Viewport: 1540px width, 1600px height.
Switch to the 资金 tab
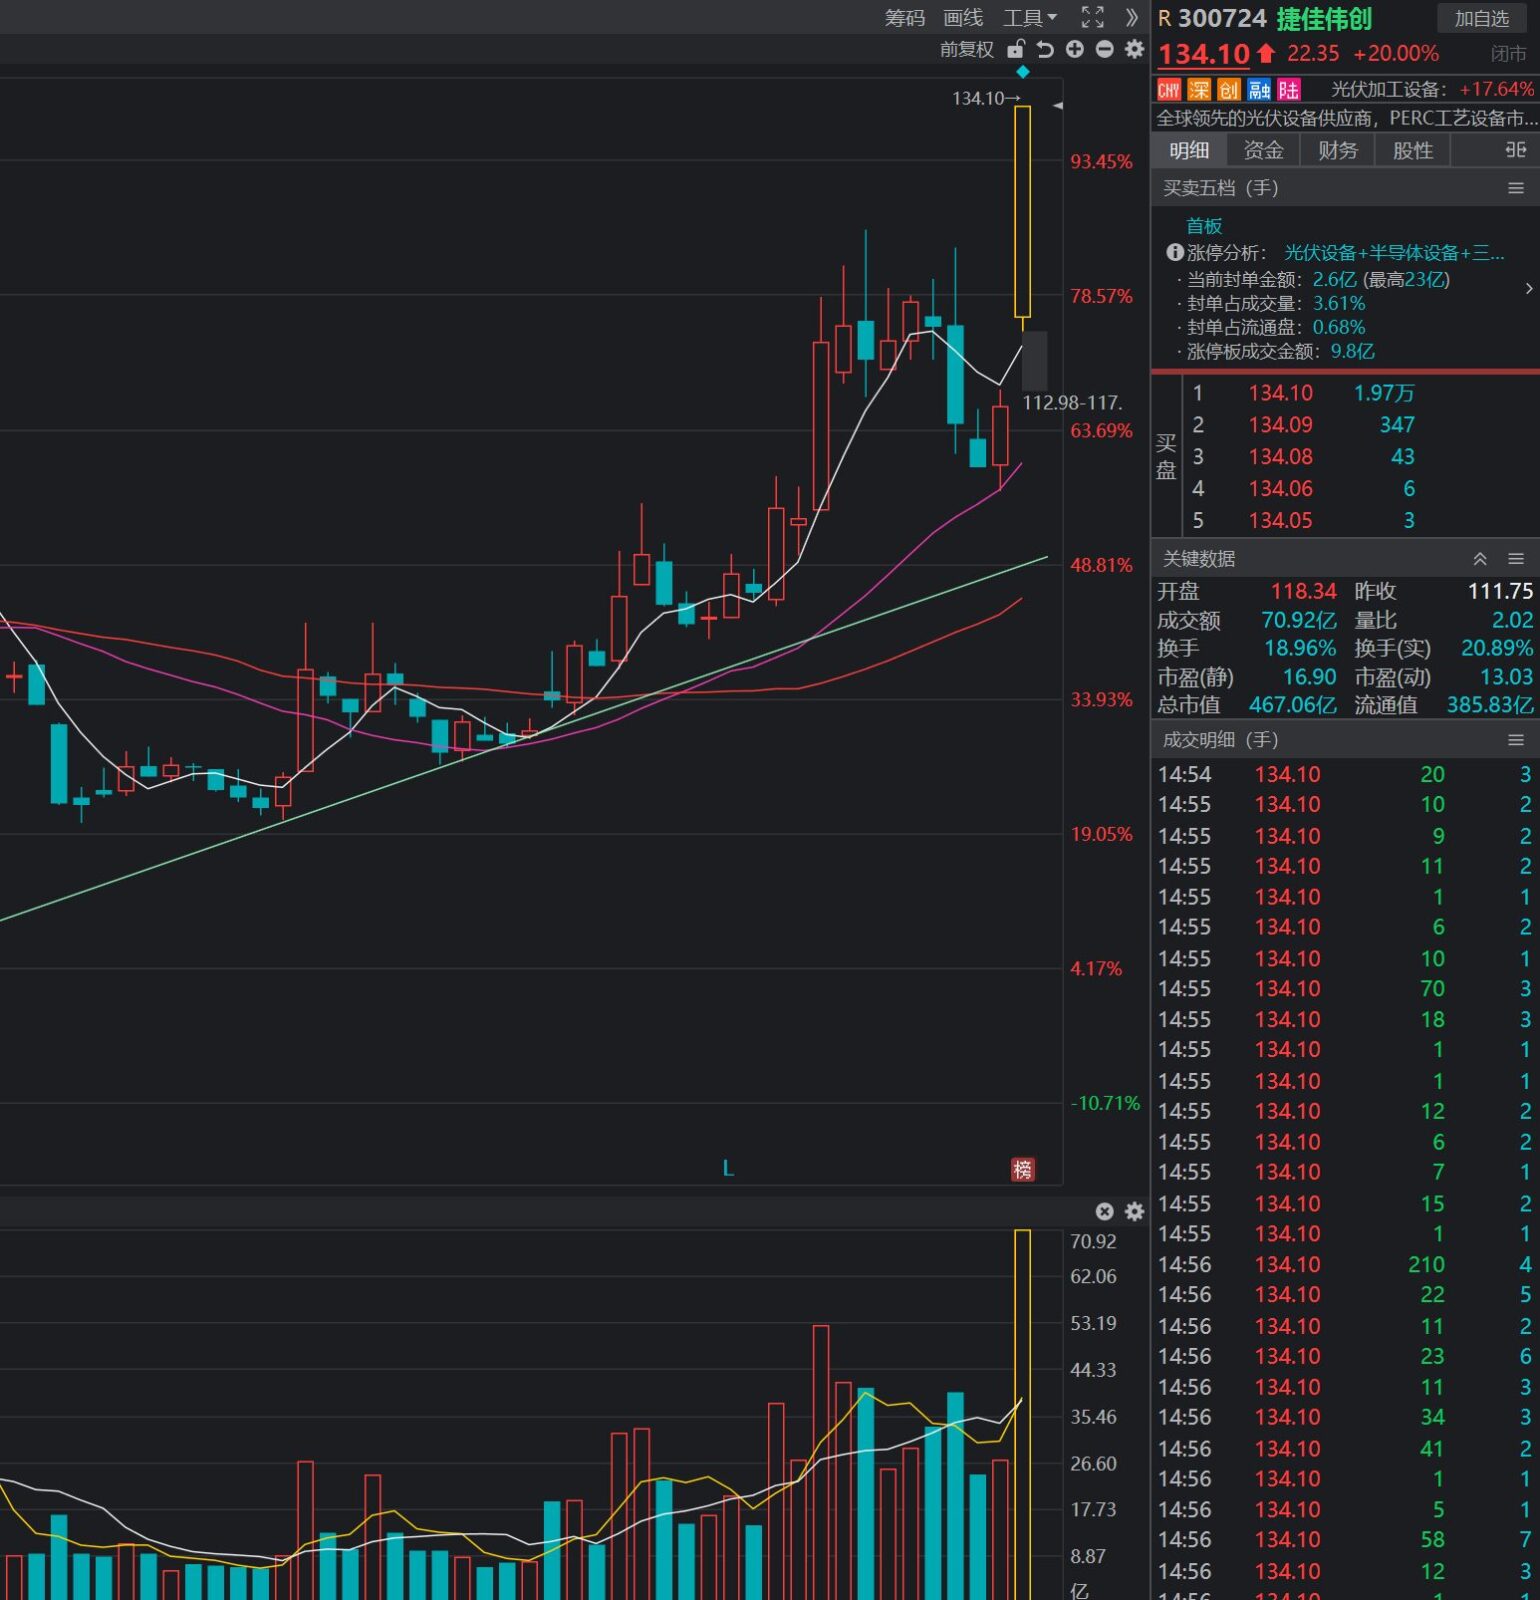[x=1263, y=150]
